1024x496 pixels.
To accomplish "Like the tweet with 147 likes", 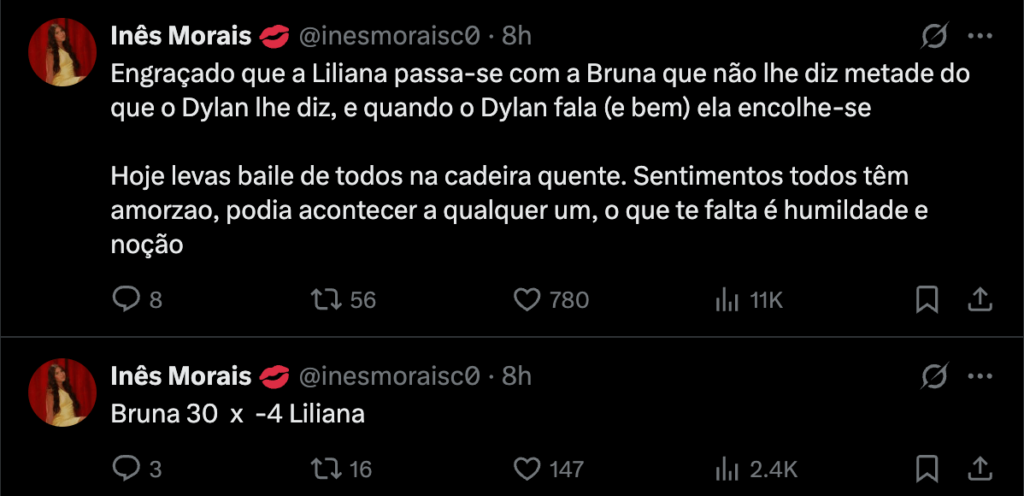I will tap(526, 467).
